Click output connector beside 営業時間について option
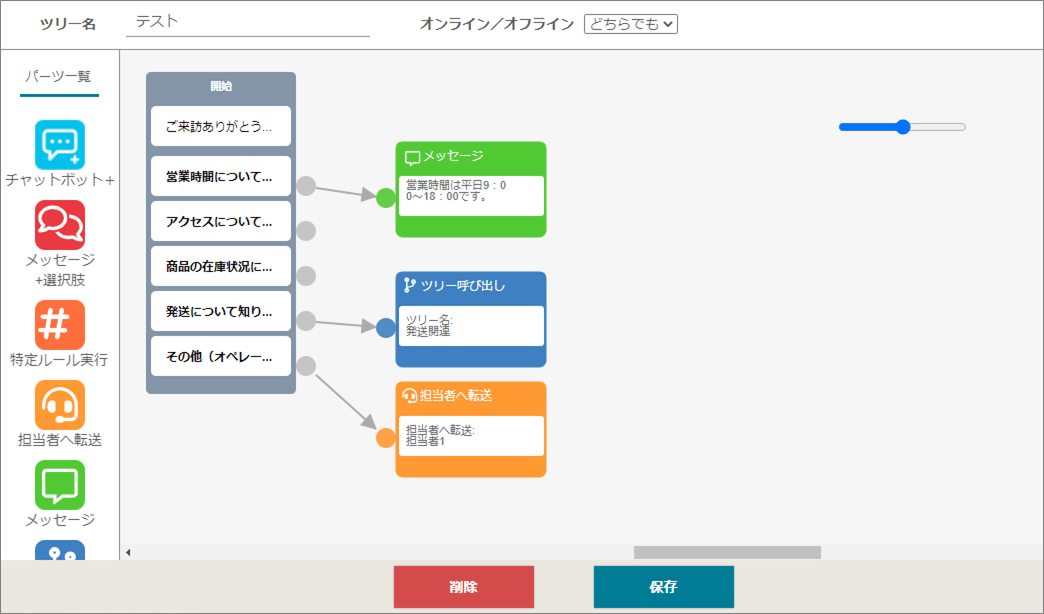 click(306, 186)
